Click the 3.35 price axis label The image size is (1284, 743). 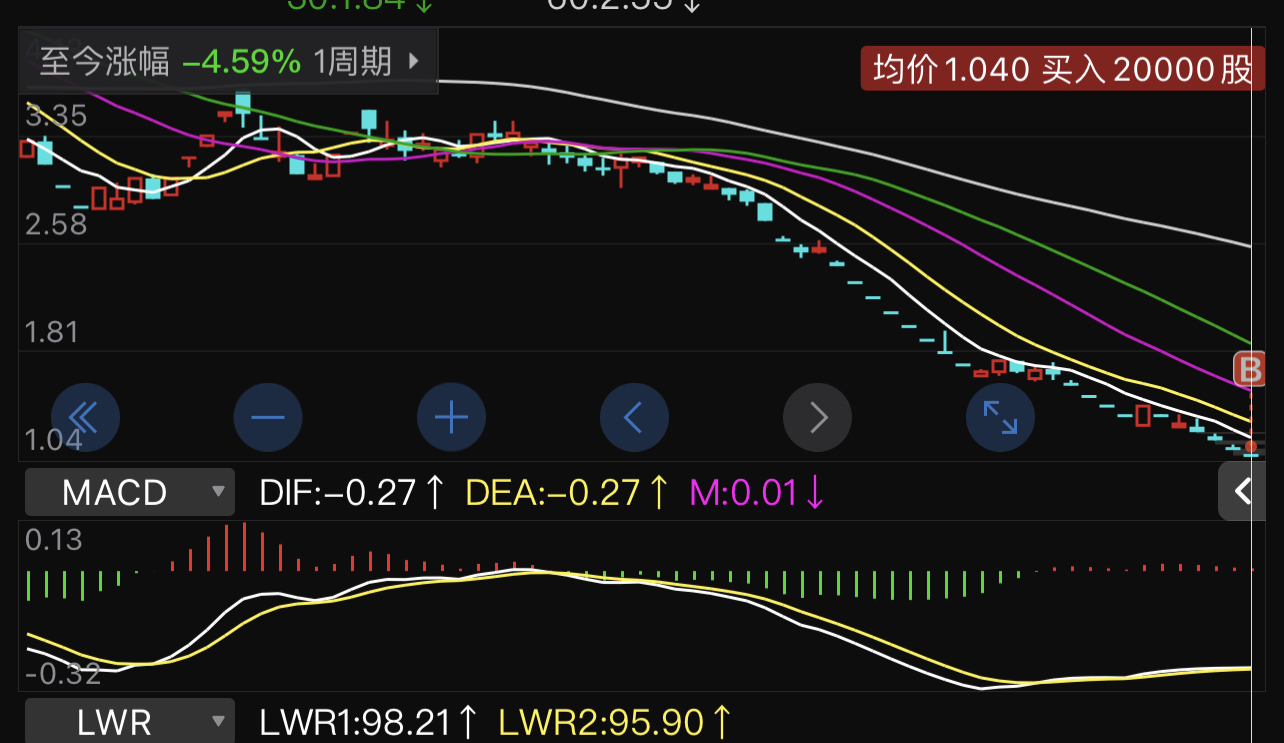(57, 116)
